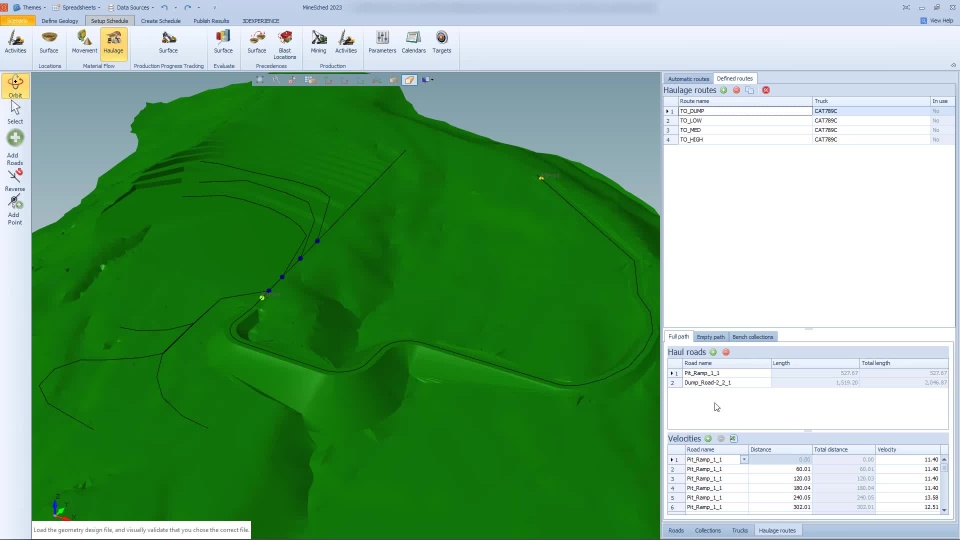Image resolution: width=960 pixels, height=540 pixels.
Task: Open the Targets tool
Action: pyautogui.click(x=441, y=42)
